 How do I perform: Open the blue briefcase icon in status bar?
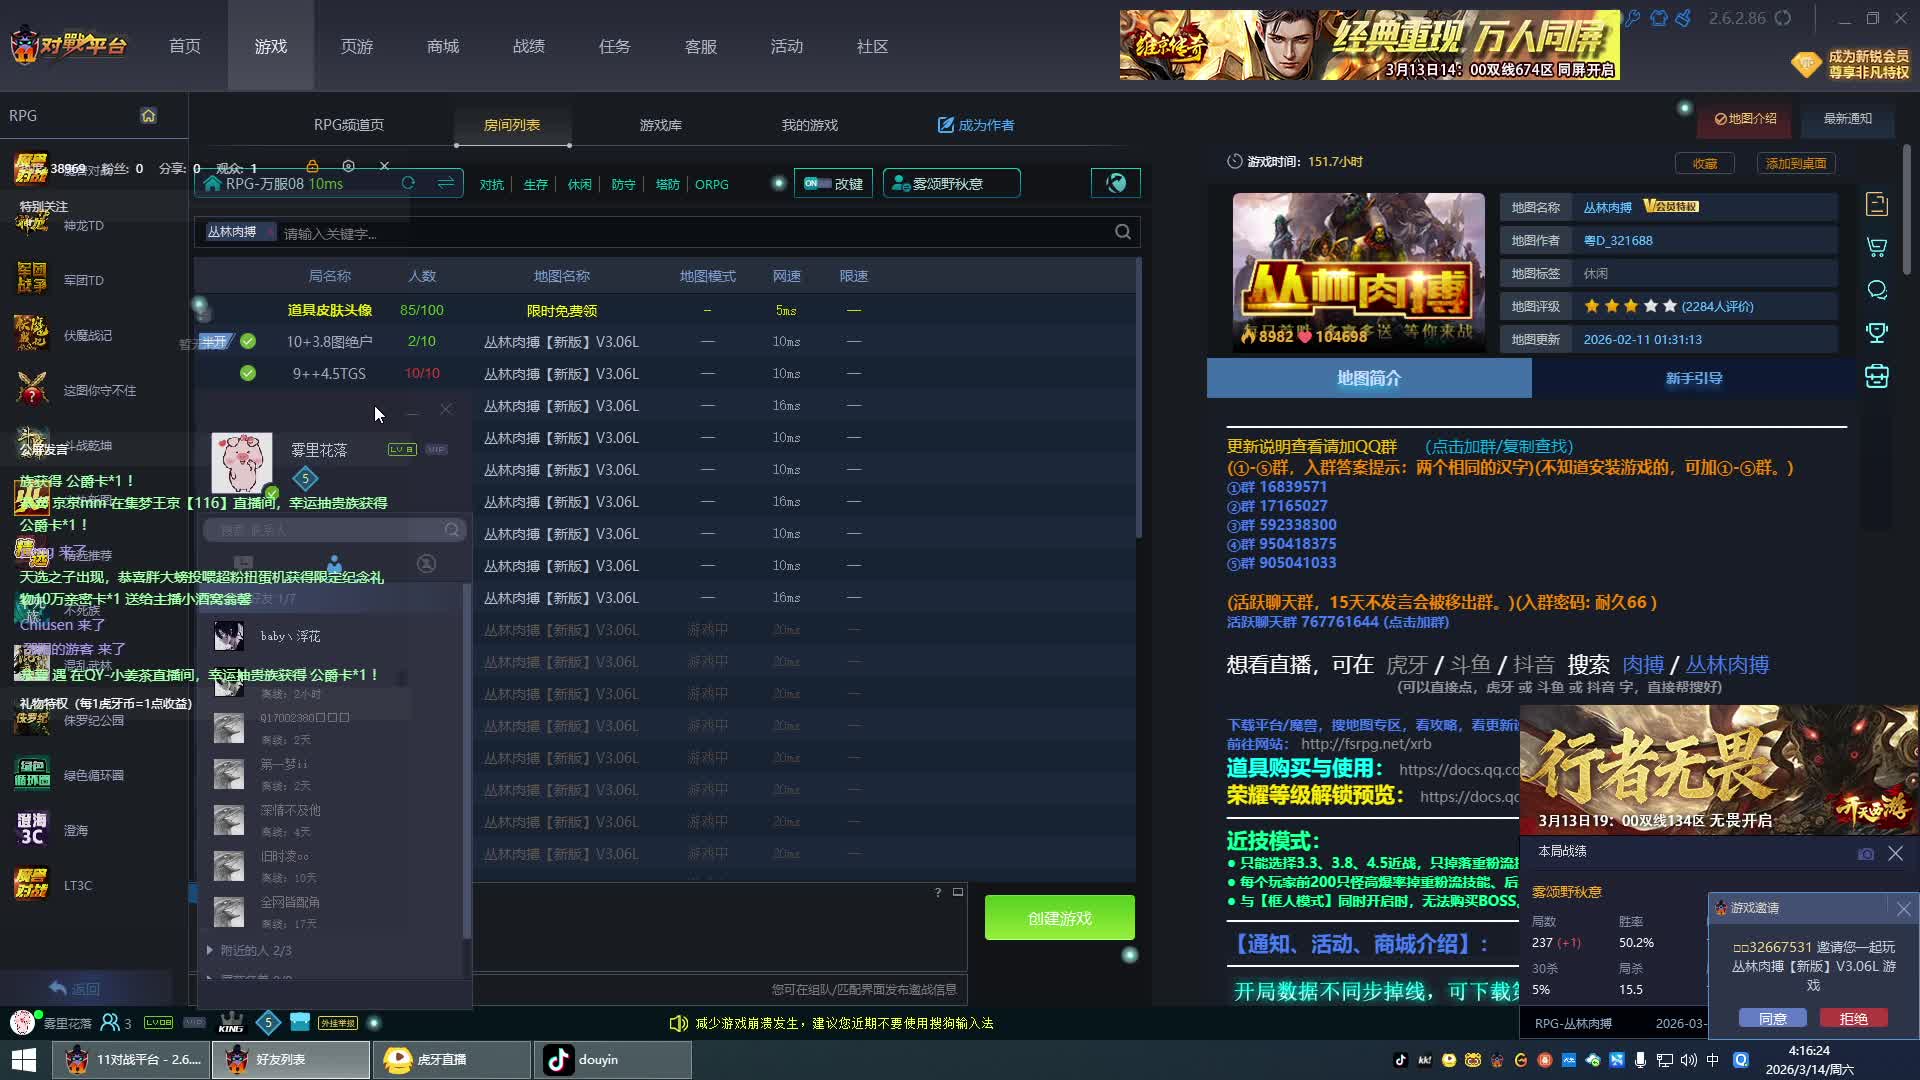click(x=300, y=1022)
